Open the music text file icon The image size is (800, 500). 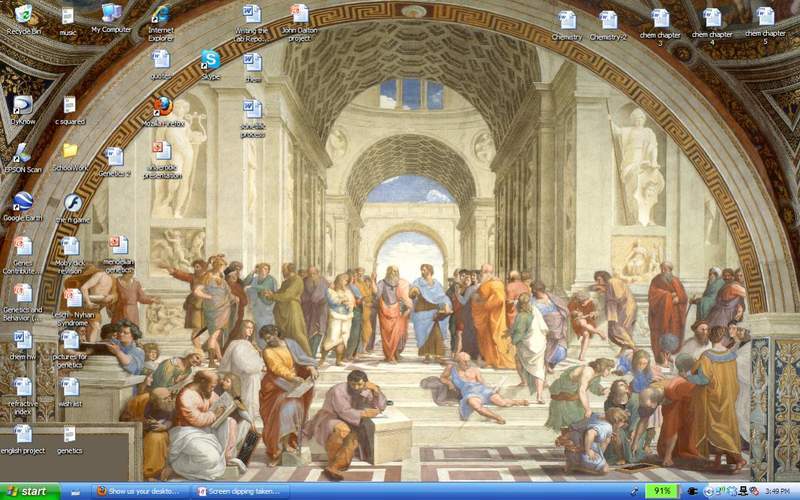coord(68,21)
